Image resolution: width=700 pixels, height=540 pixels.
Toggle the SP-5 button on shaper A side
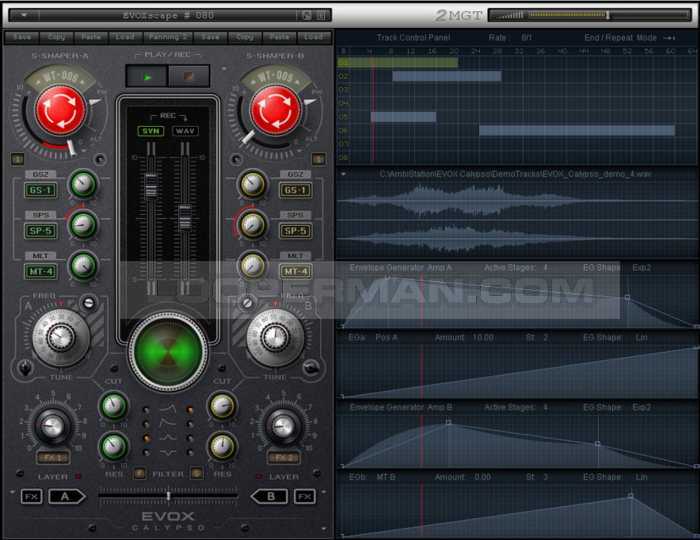coord(41,231)
